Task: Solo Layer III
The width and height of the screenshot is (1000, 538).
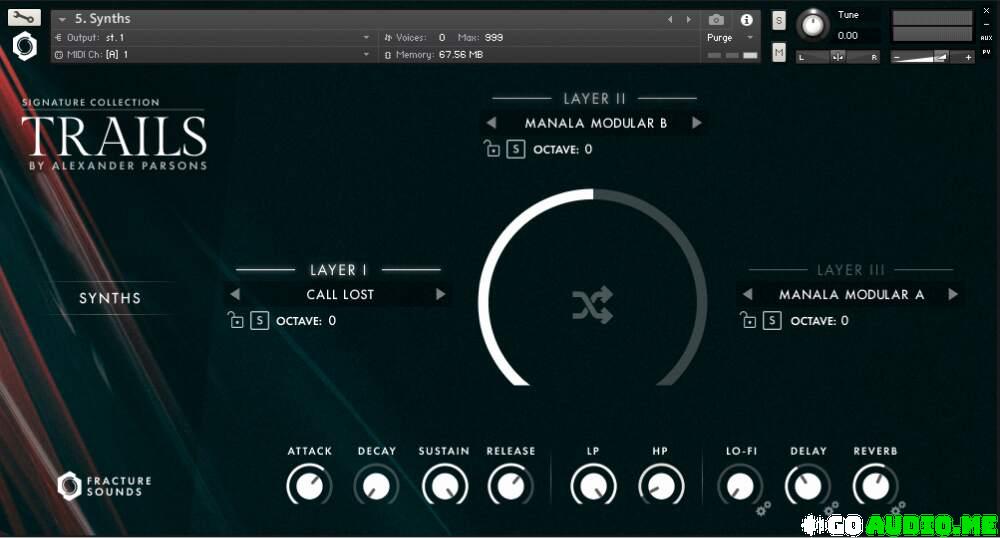Action: click(x=772, y=321)
